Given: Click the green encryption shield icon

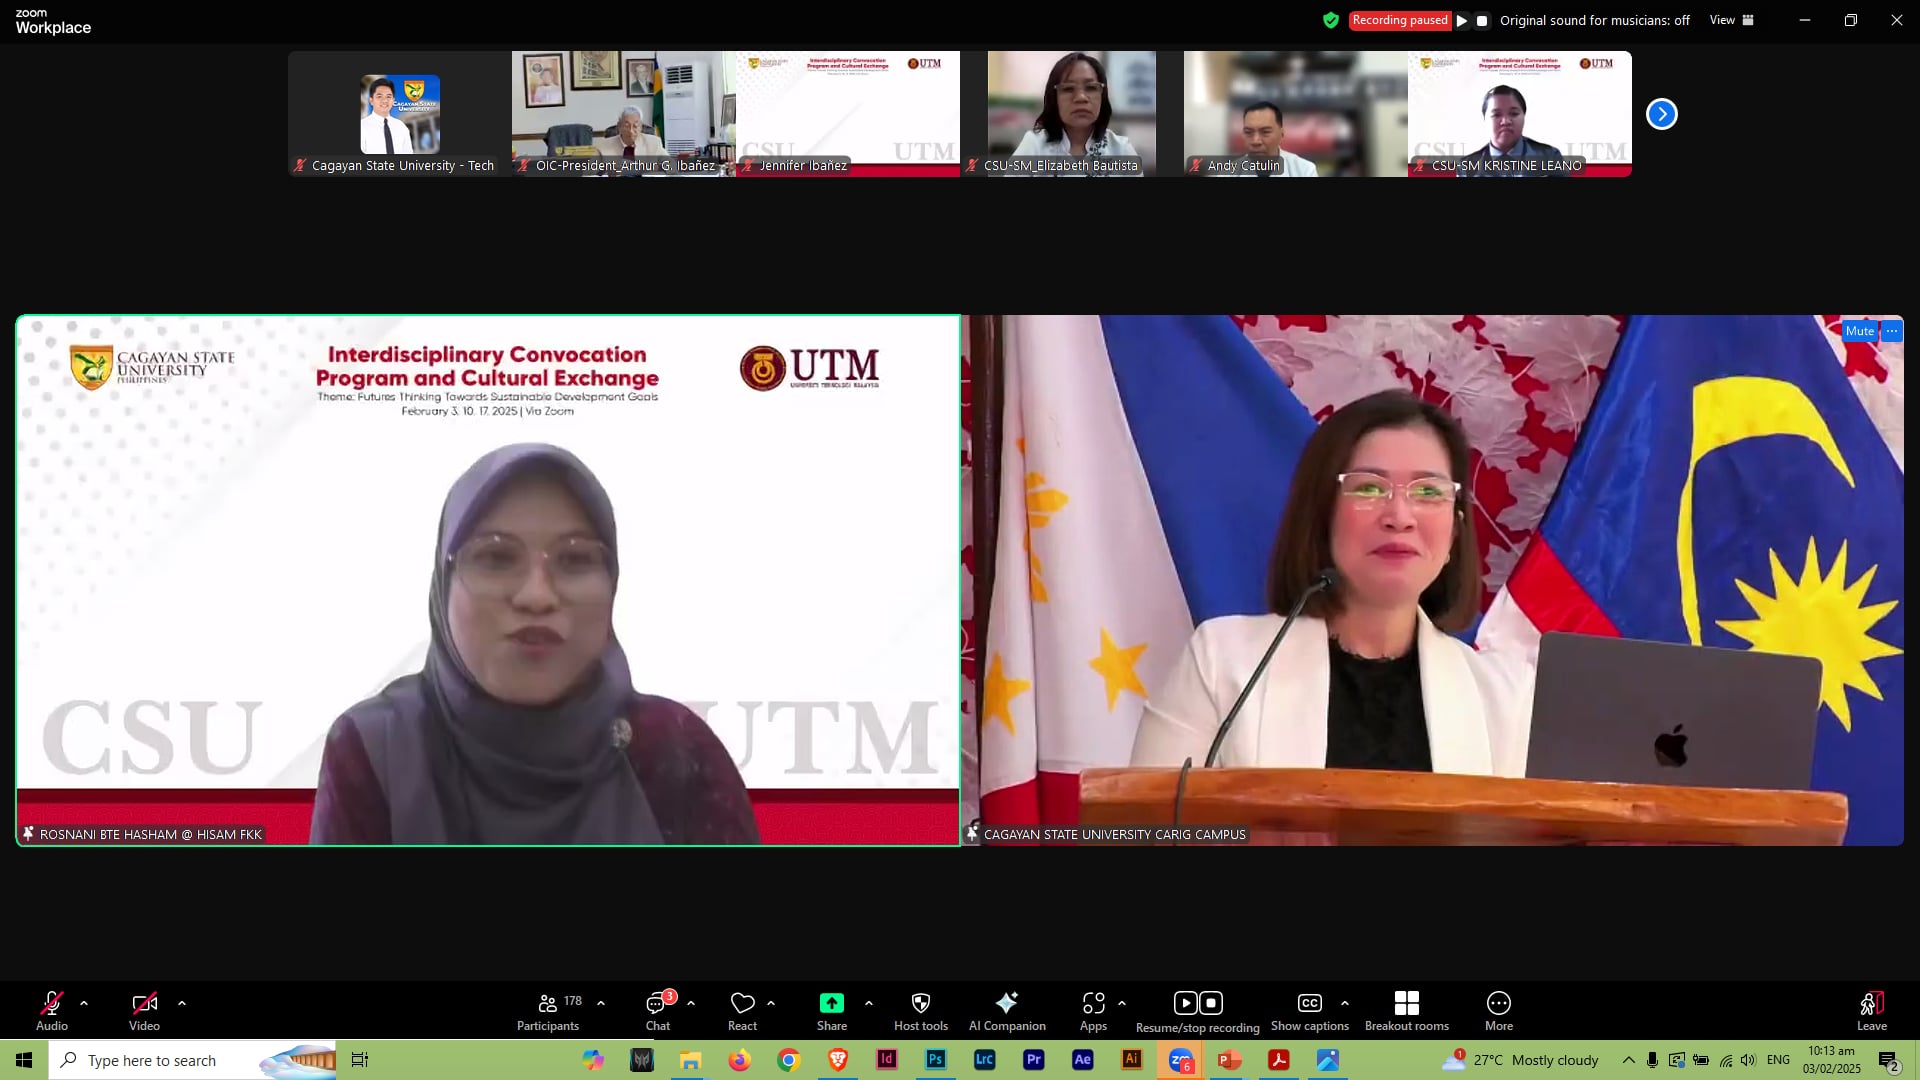Looking at the screenshot, I should click(x=1331, y=20).
